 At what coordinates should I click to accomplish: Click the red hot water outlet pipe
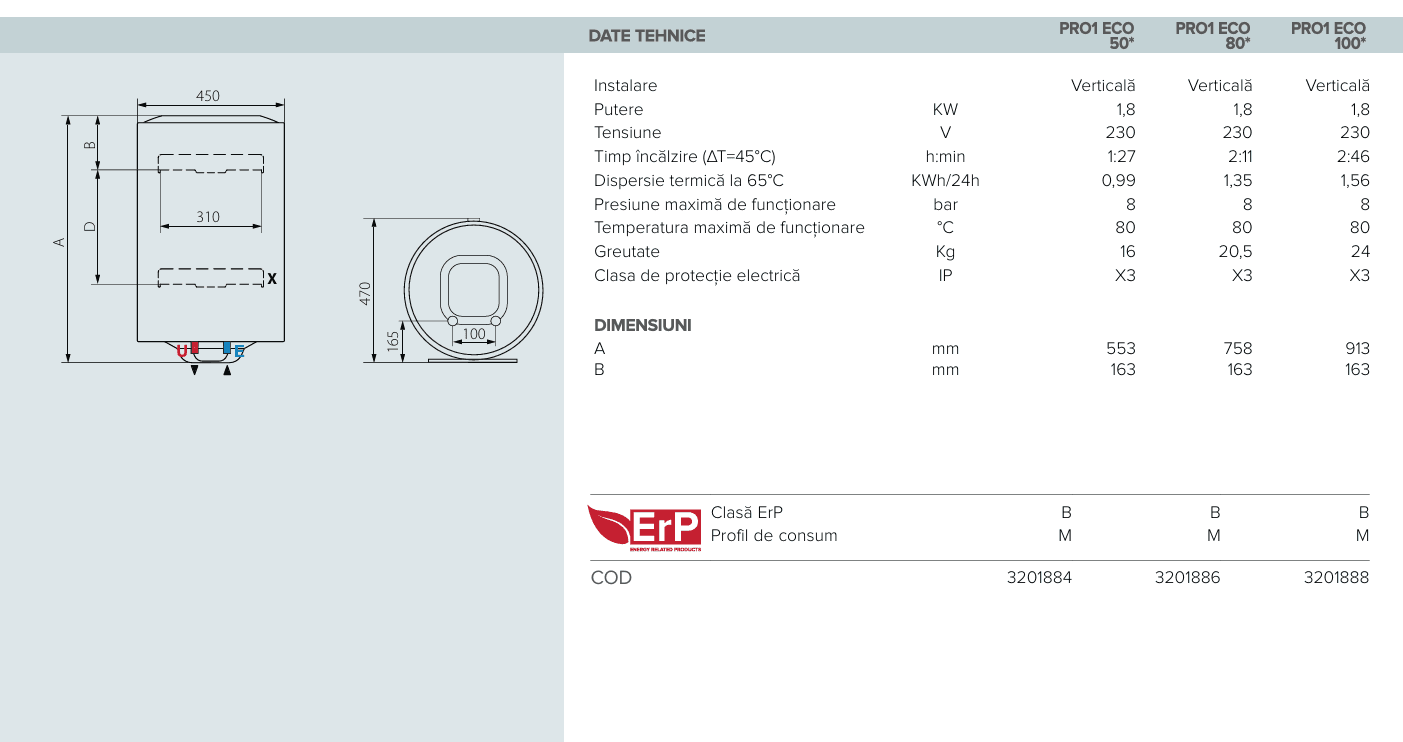[194, 349]
